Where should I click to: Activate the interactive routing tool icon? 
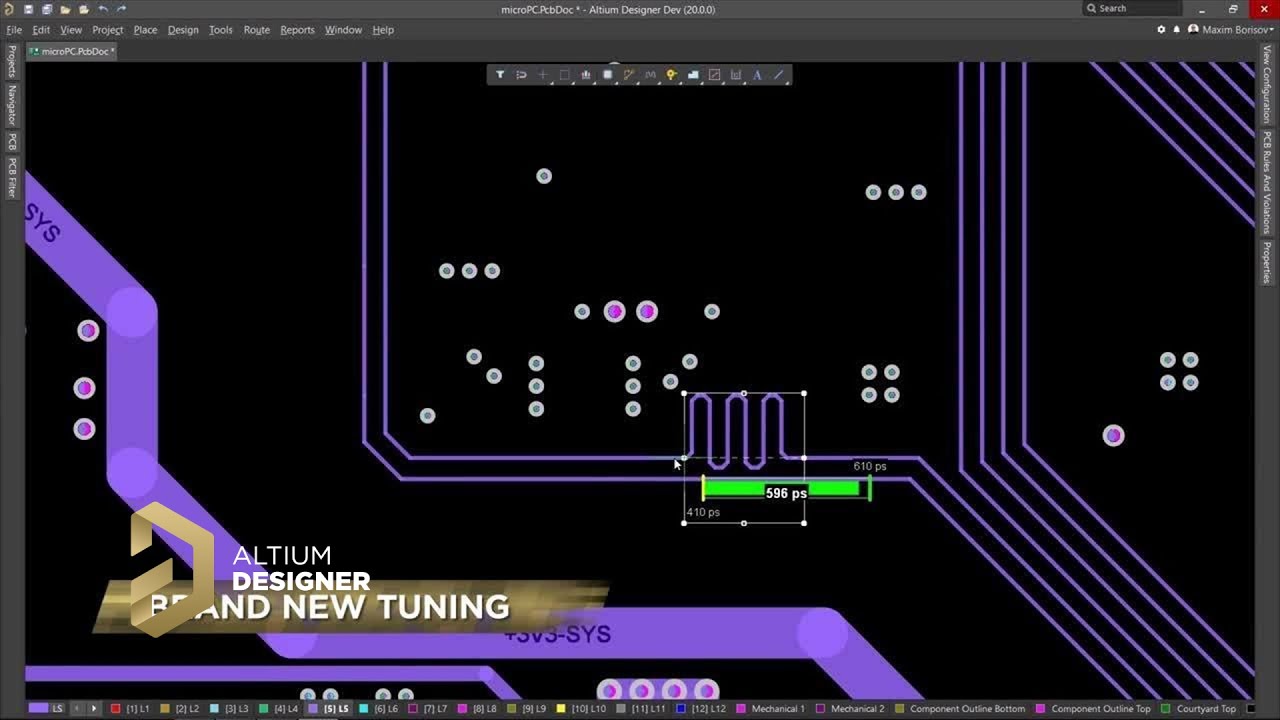click(629, 75)
